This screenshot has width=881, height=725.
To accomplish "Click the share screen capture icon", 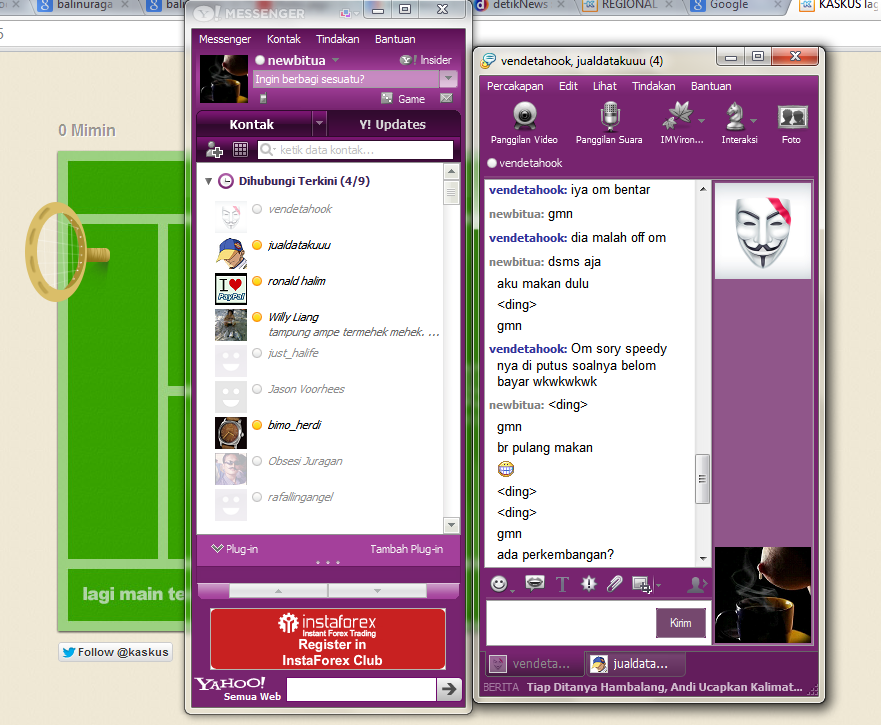I will pyautogui.click(x=641, y=584).
